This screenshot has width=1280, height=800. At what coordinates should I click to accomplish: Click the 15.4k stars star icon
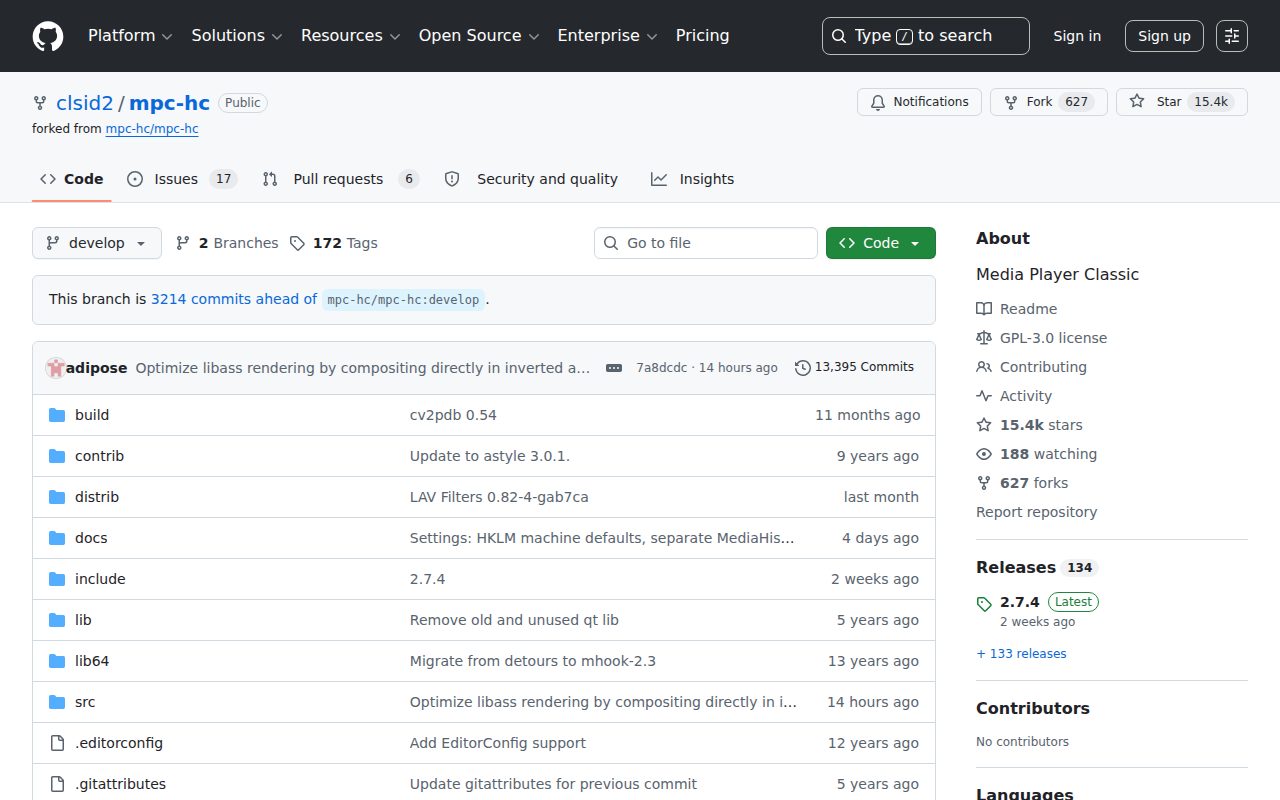[x=984, y=425]
